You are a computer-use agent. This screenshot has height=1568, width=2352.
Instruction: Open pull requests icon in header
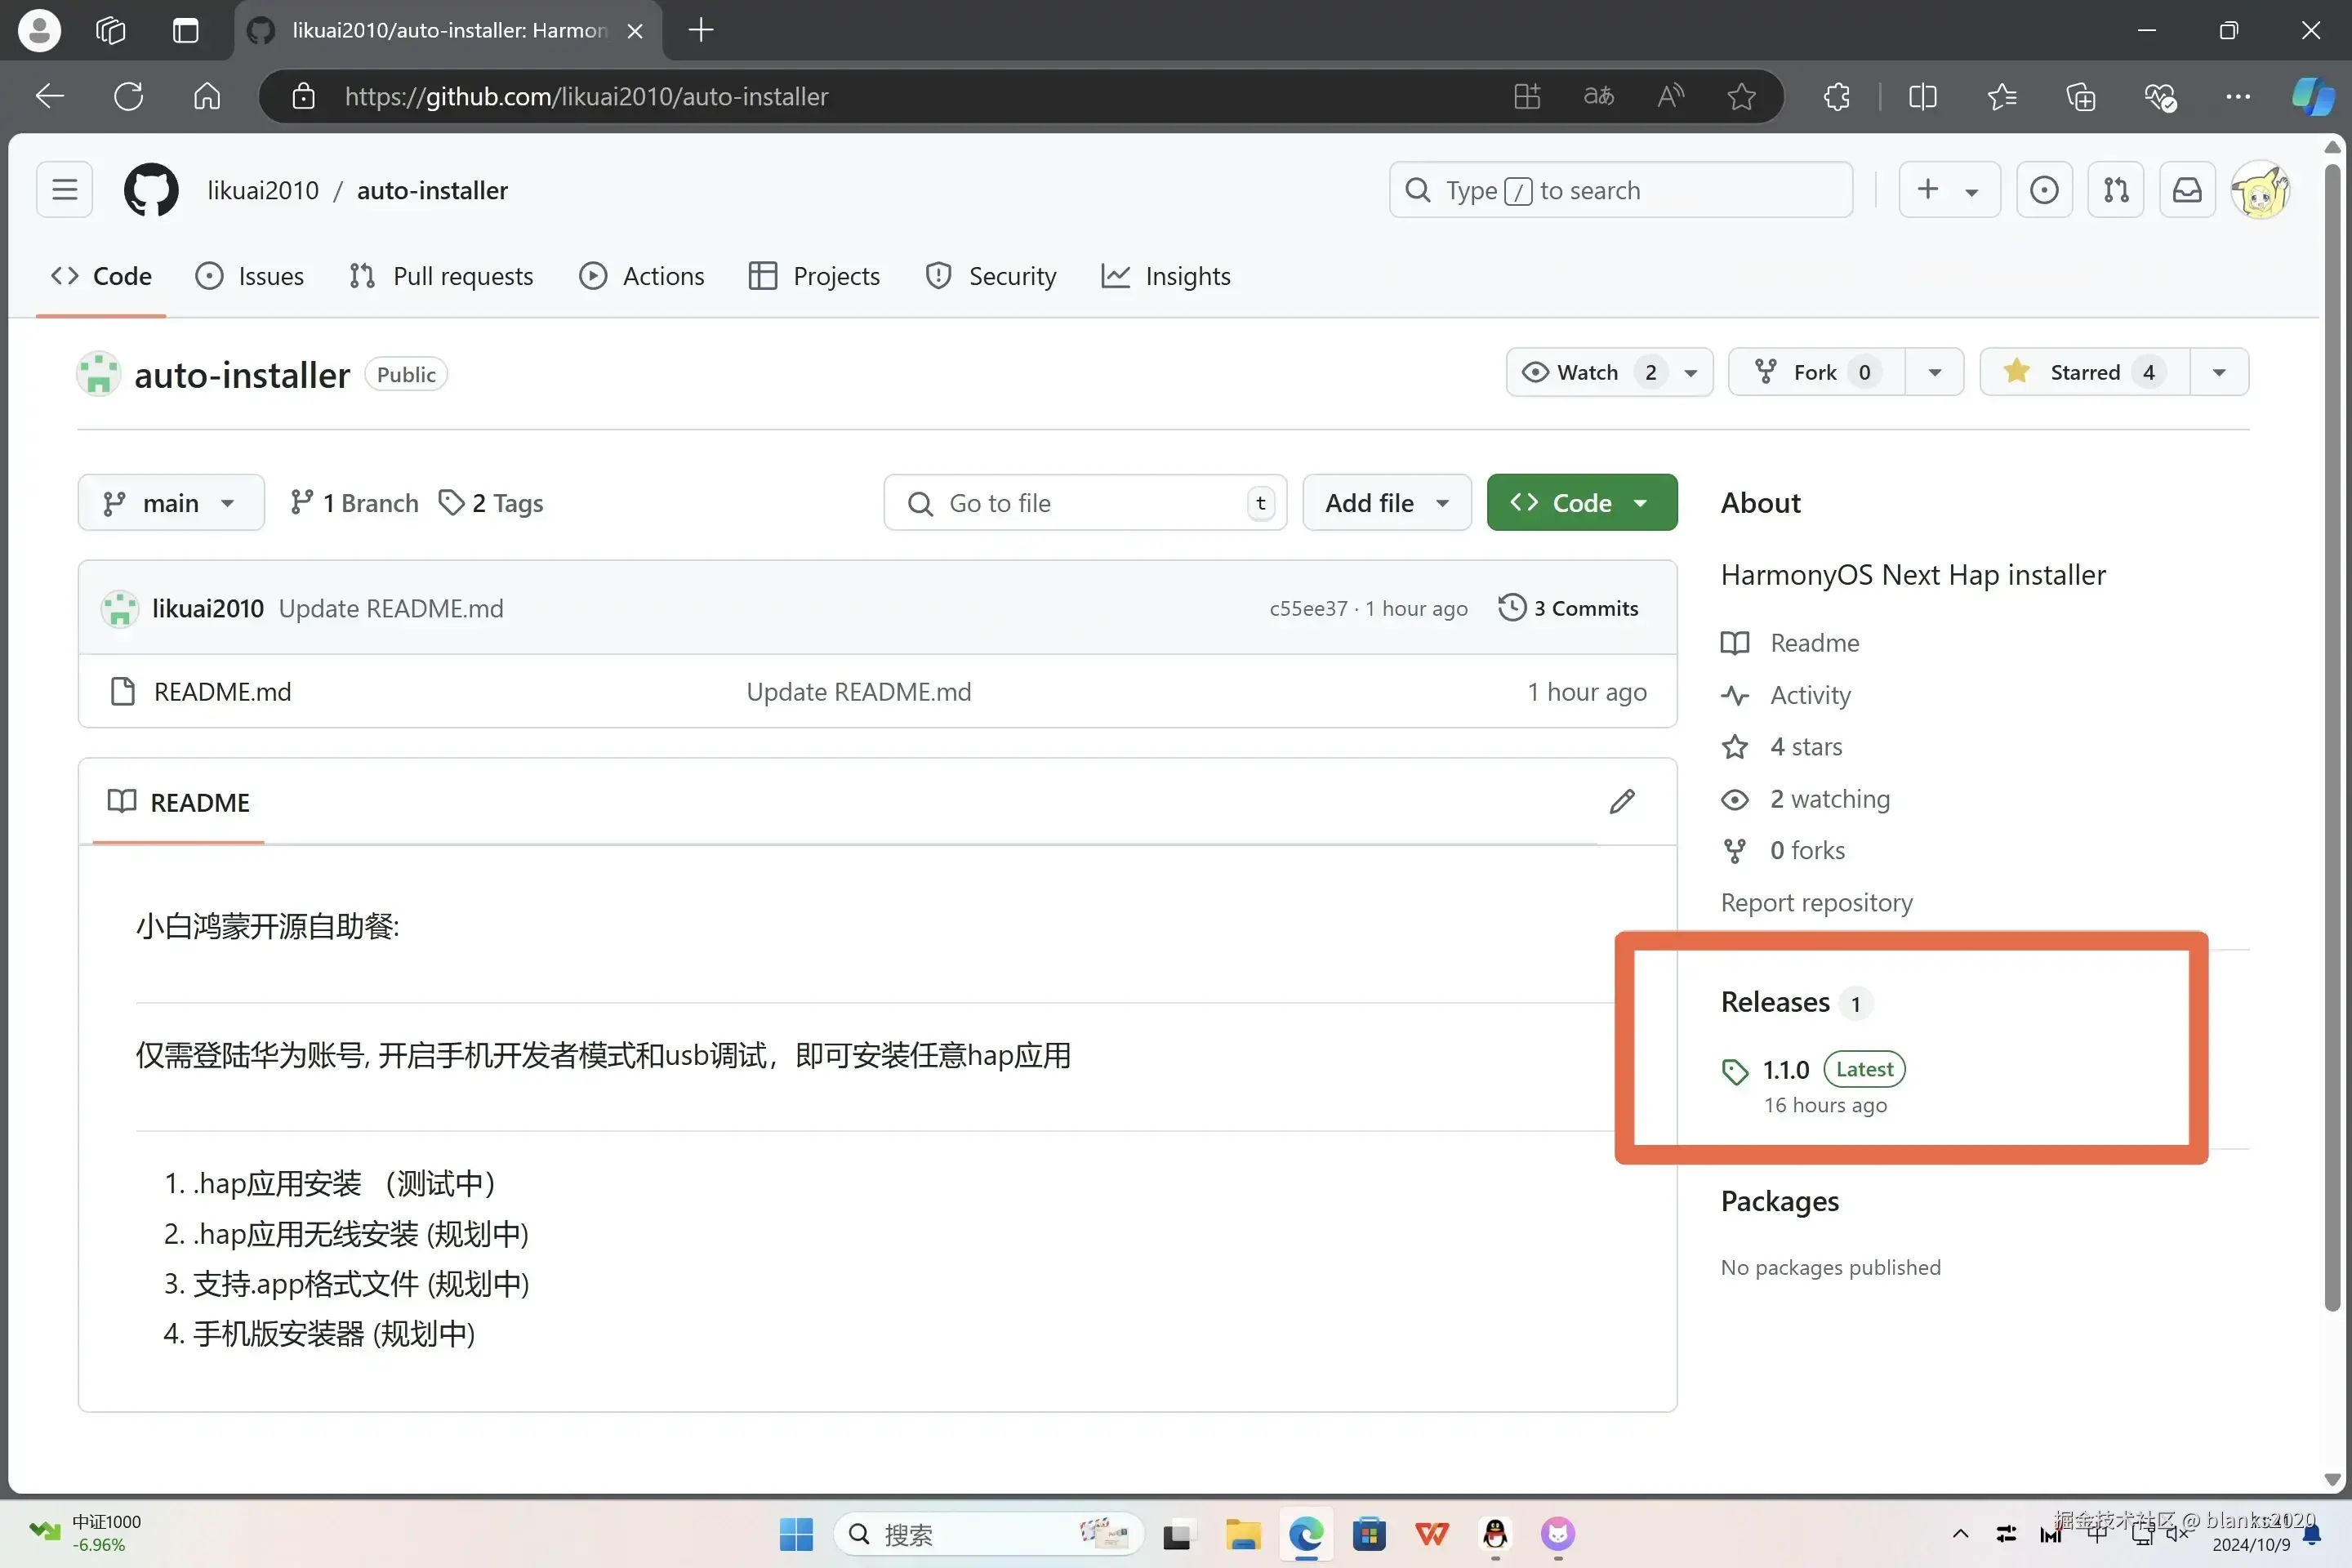click(x=2116, y=190)
